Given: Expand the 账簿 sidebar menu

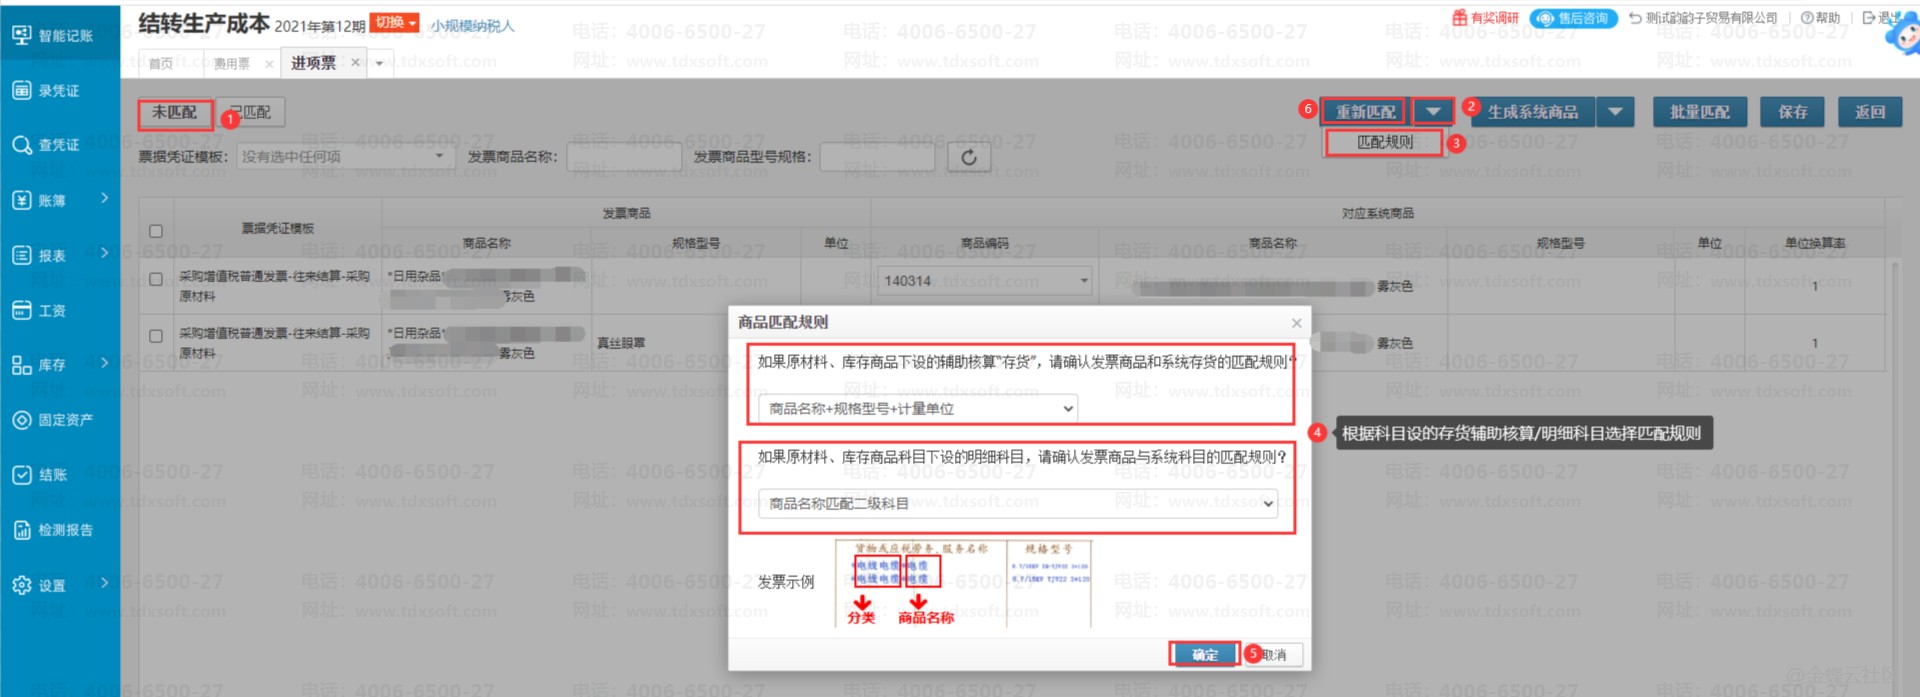Looking at the screenshot, I should tap(60, 200).
